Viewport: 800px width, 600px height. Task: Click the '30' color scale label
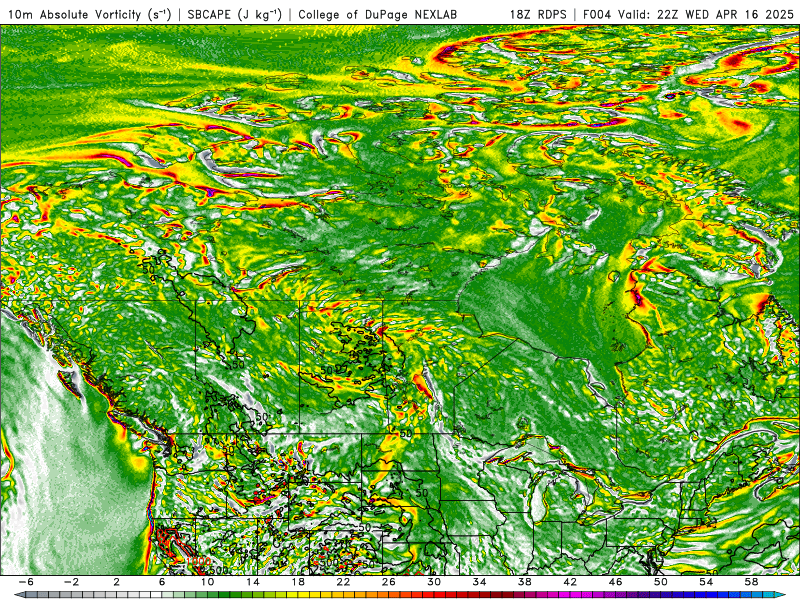point(434,582)
